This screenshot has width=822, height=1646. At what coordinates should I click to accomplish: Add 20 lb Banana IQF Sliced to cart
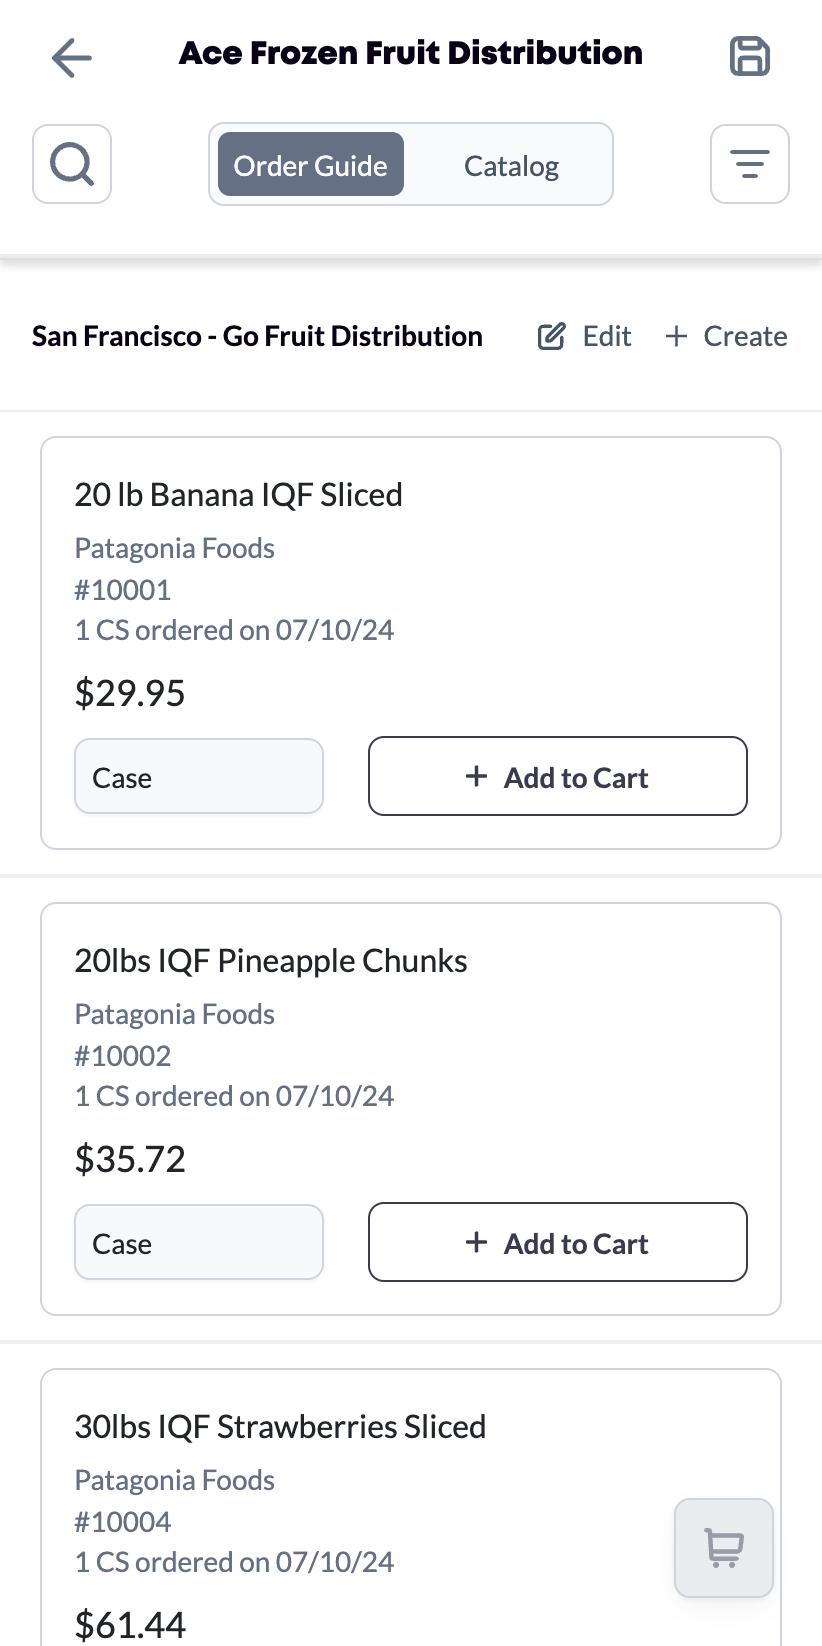point(558,776)
